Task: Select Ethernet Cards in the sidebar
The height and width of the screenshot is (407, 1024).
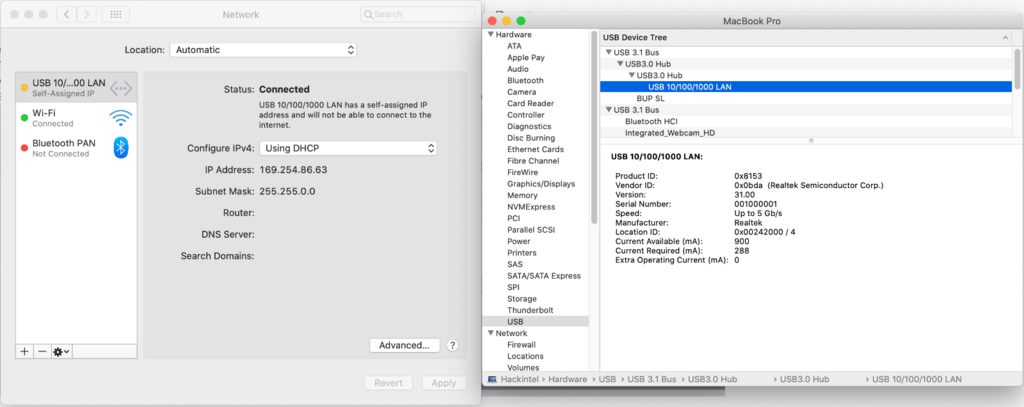Action: click(535, 150)
